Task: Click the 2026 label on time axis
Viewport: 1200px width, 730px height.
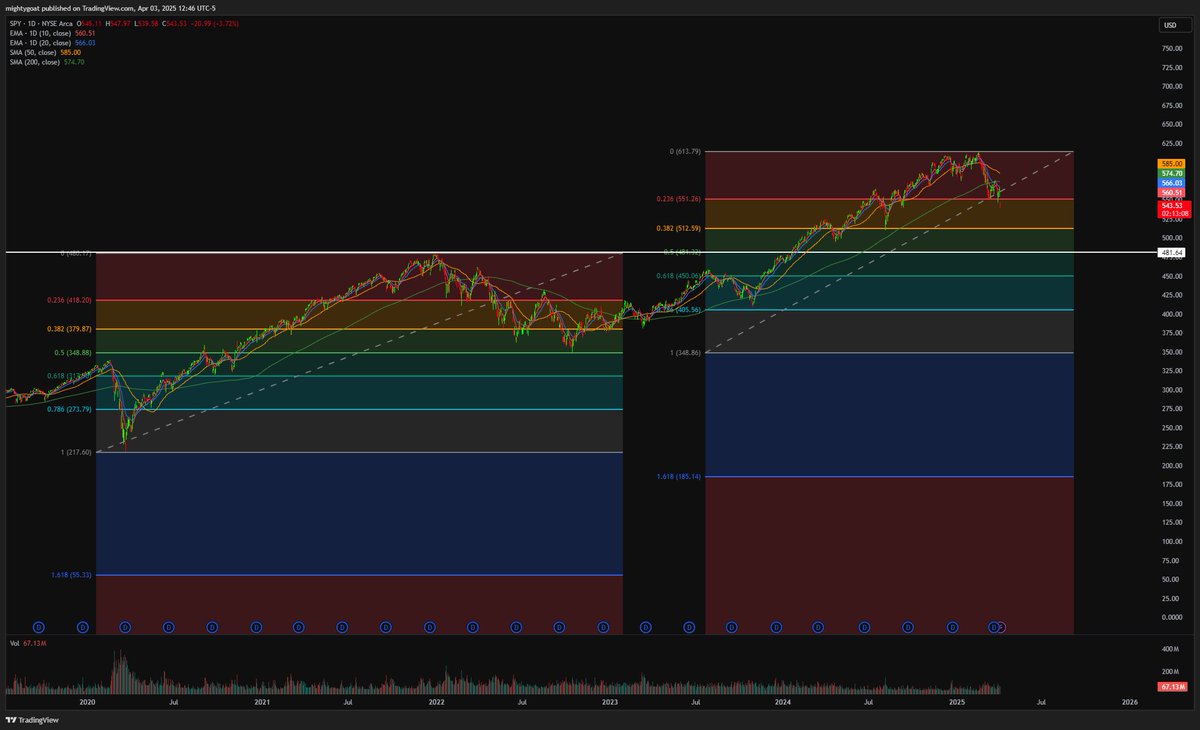Action: coord(1130,703)
